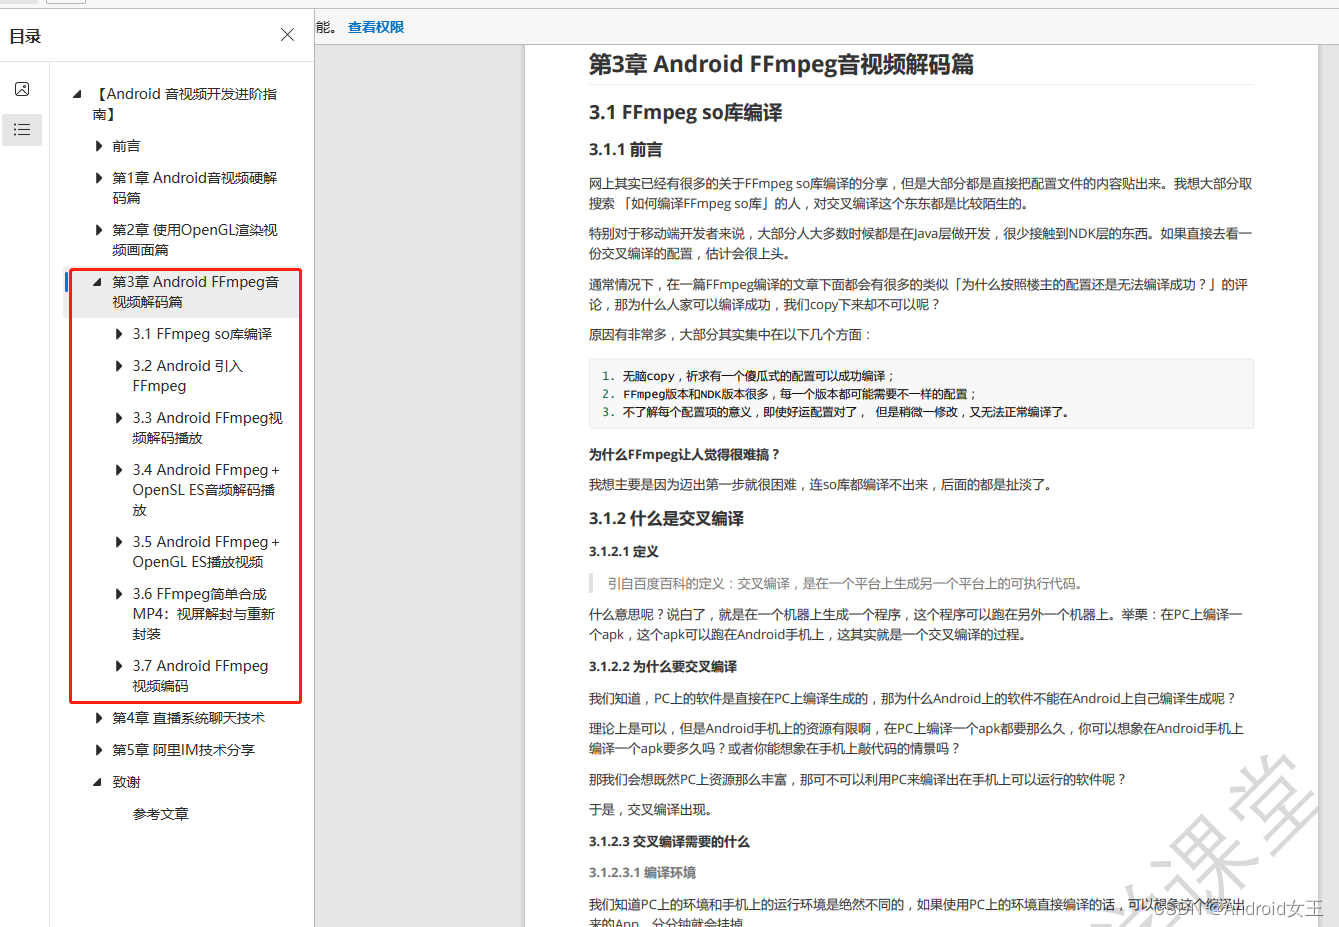Open 参考文章 outline entry

click(161, 814)
